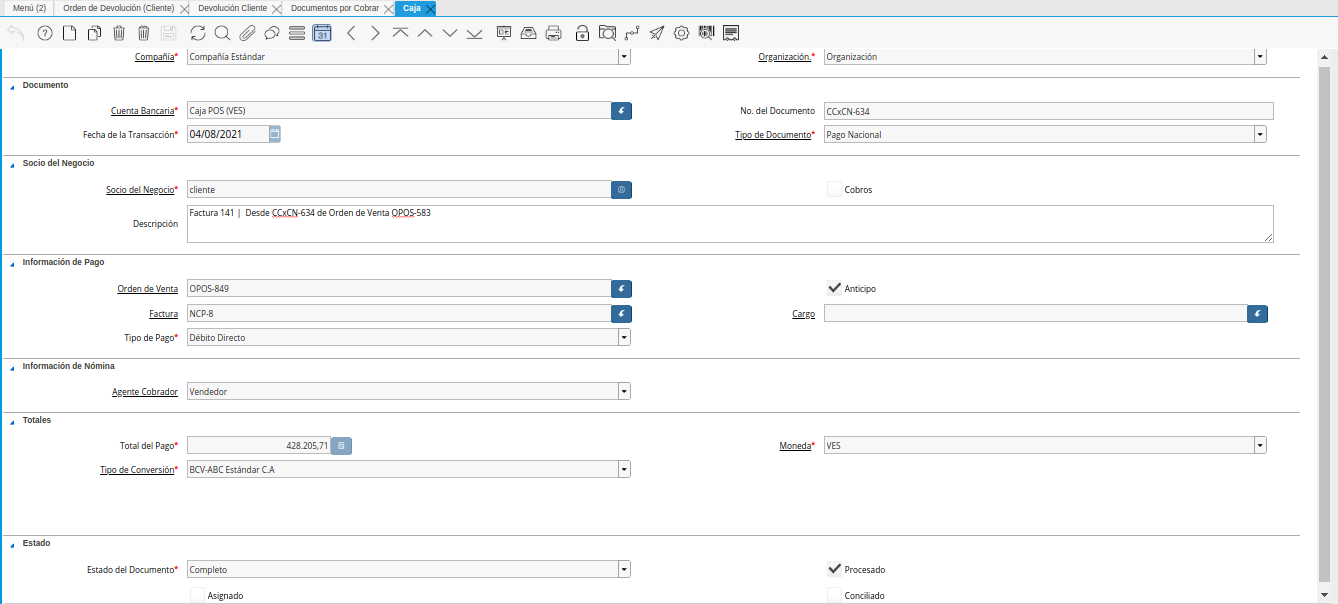Switch to Devolución Cliente tab
This screenshot has height=604, width=1338.
[233, 8]
